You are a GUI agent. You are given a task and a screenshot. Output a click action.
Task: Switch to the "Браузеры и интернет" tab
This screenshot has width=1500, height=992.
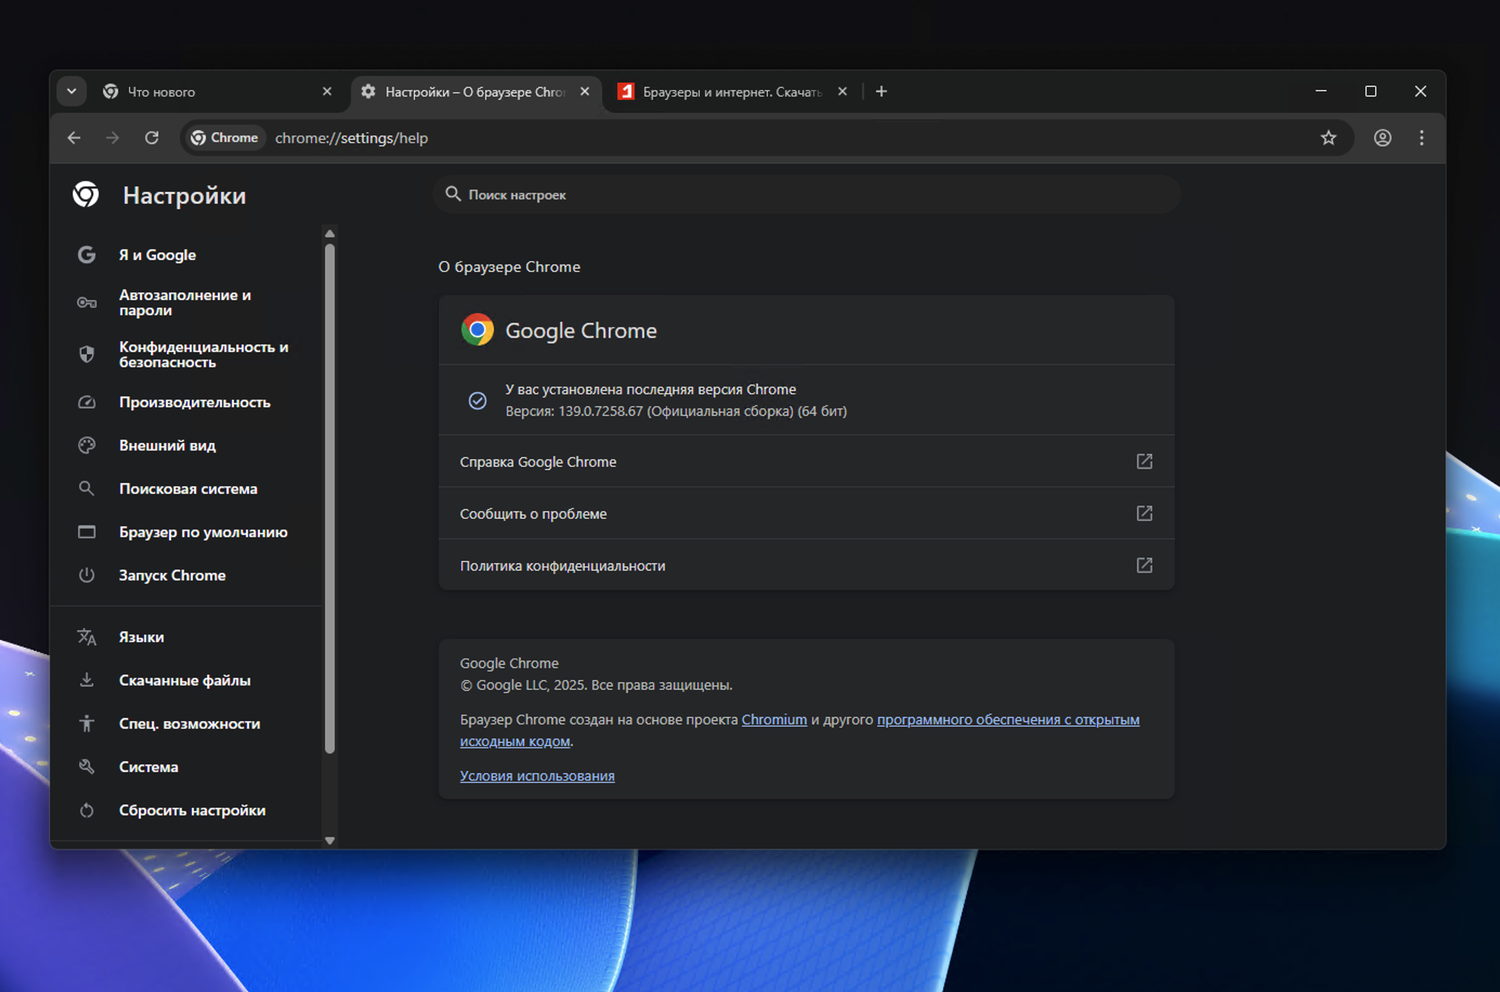(730, 91)
